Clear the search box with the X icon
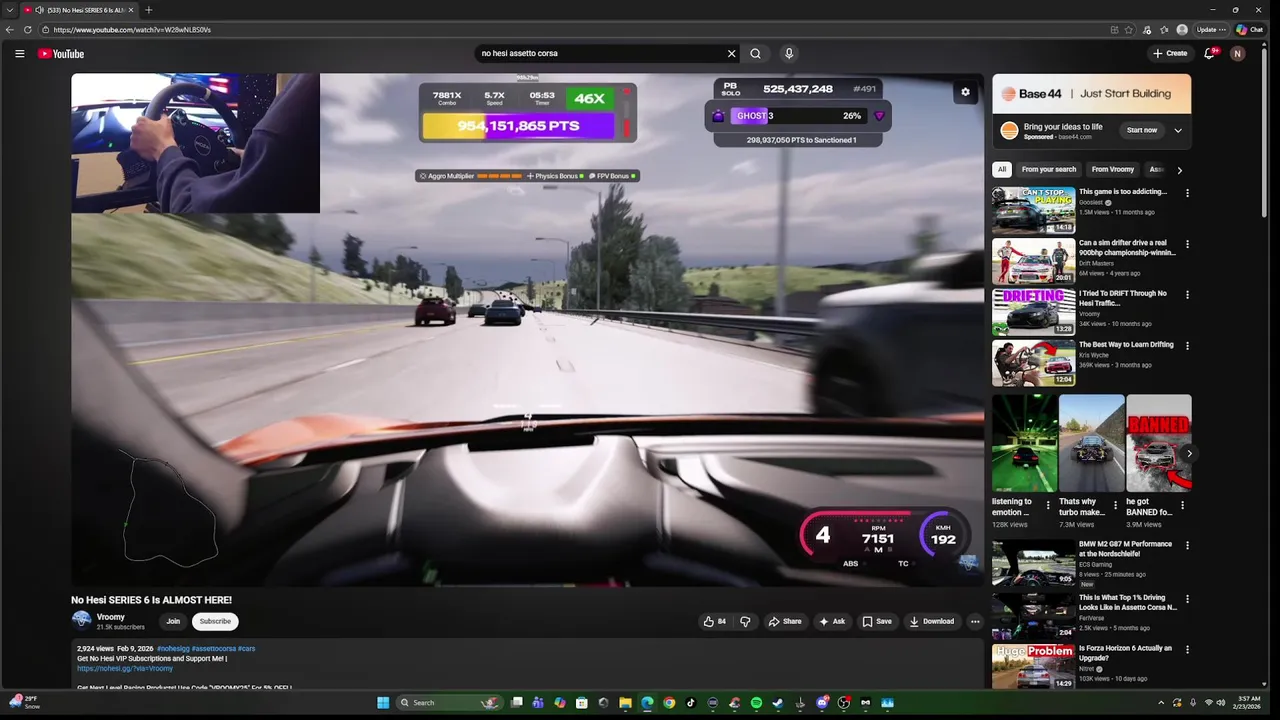Screen dimensions: 1280x720 point(731,53)
